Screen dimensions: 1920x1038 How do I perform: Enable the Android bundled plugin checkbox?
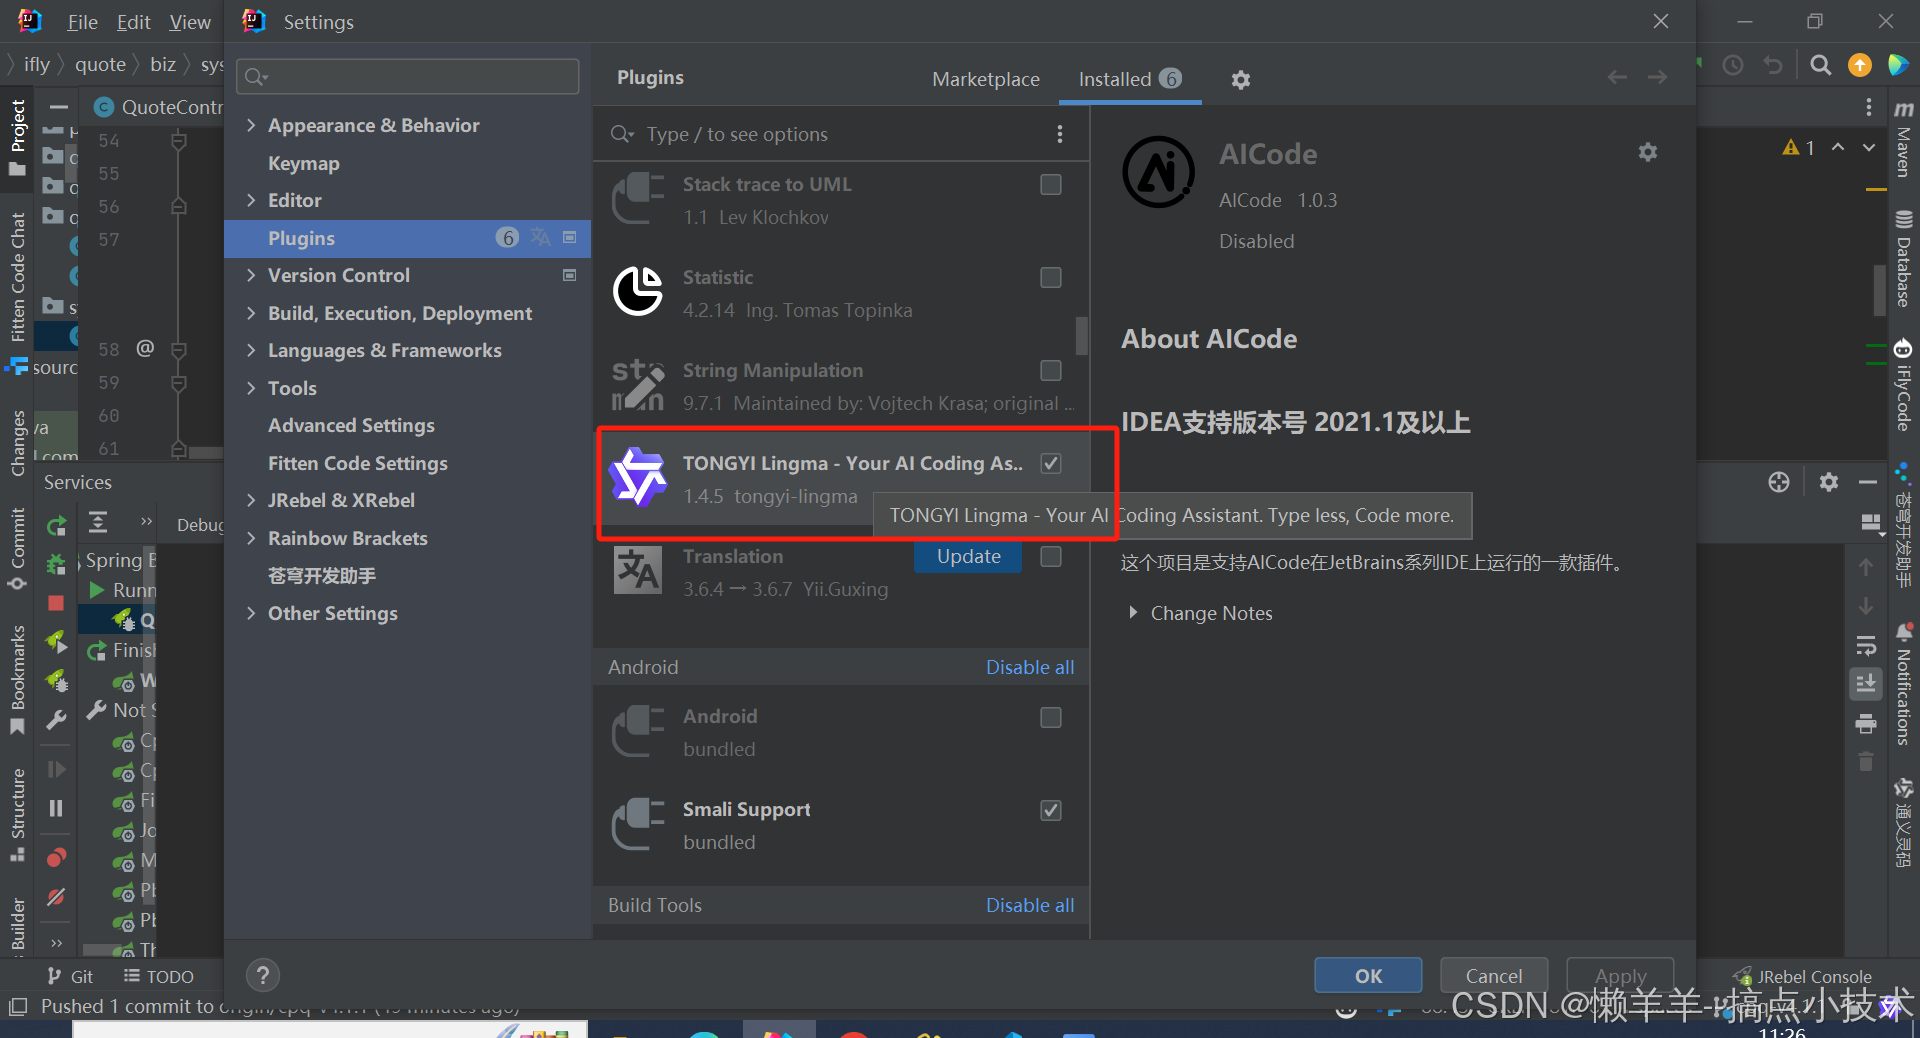pyautogui.click(x=1051, y=717)
